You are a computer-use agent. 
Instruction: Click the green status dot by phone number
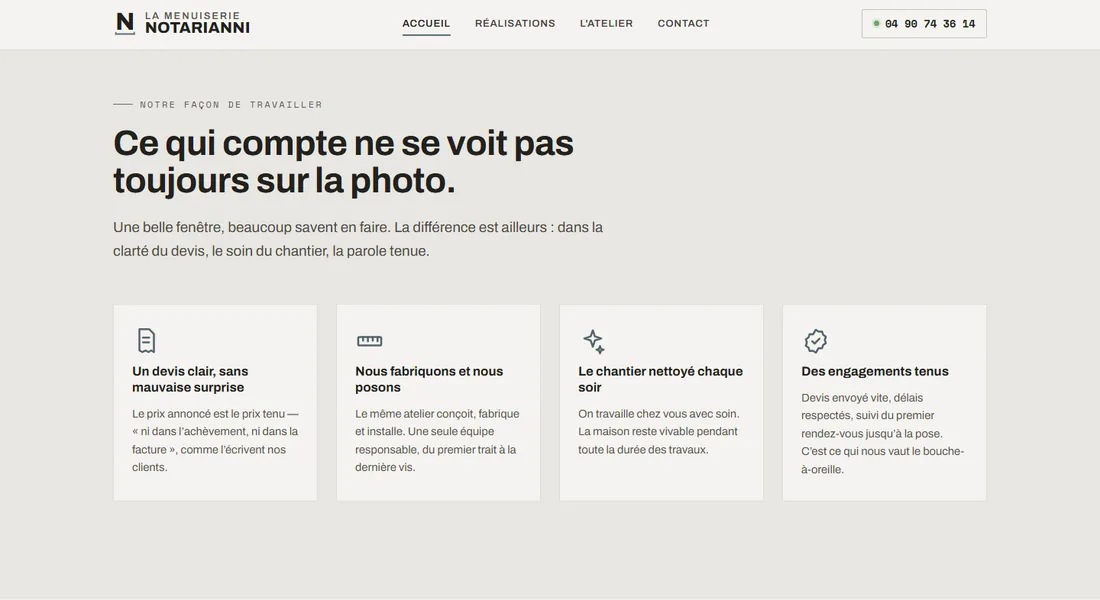[876, 23]
